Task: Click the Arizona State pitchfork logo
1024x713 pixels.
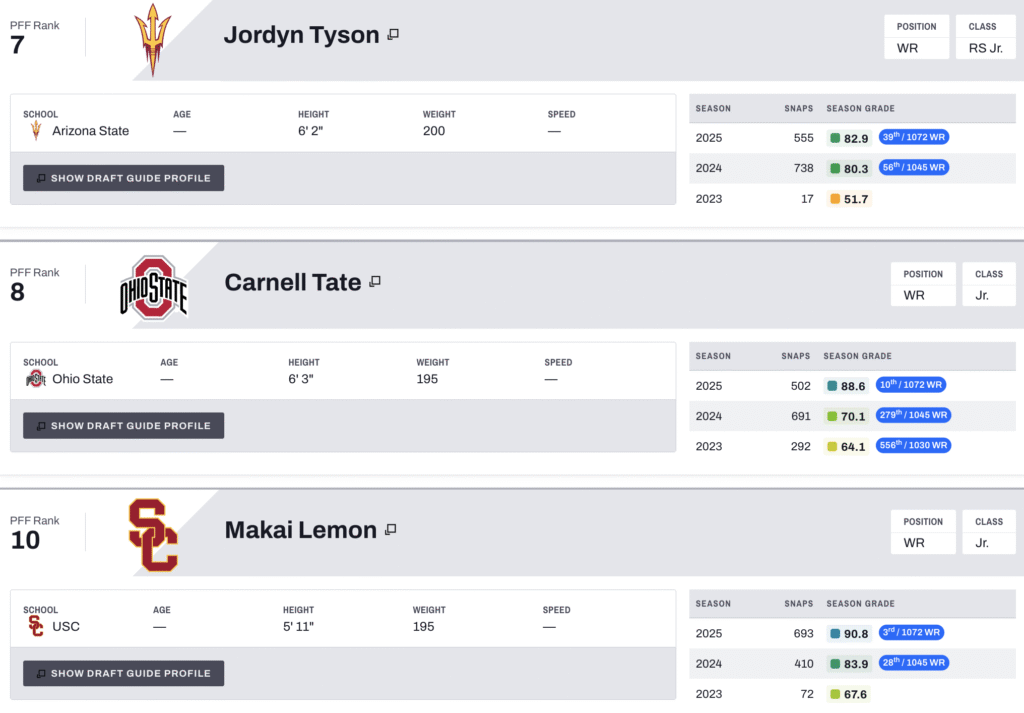Action: click(153, 40)
